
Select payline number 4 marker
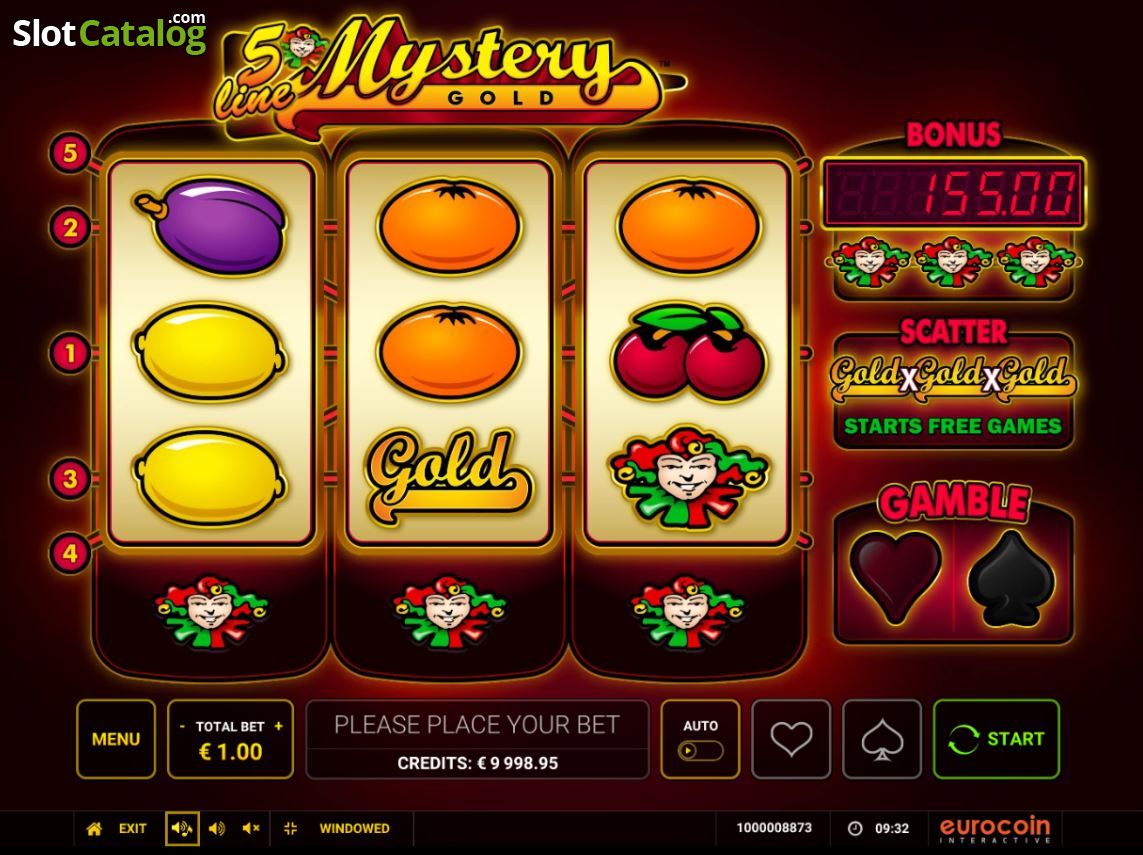(x=70, y=553)
